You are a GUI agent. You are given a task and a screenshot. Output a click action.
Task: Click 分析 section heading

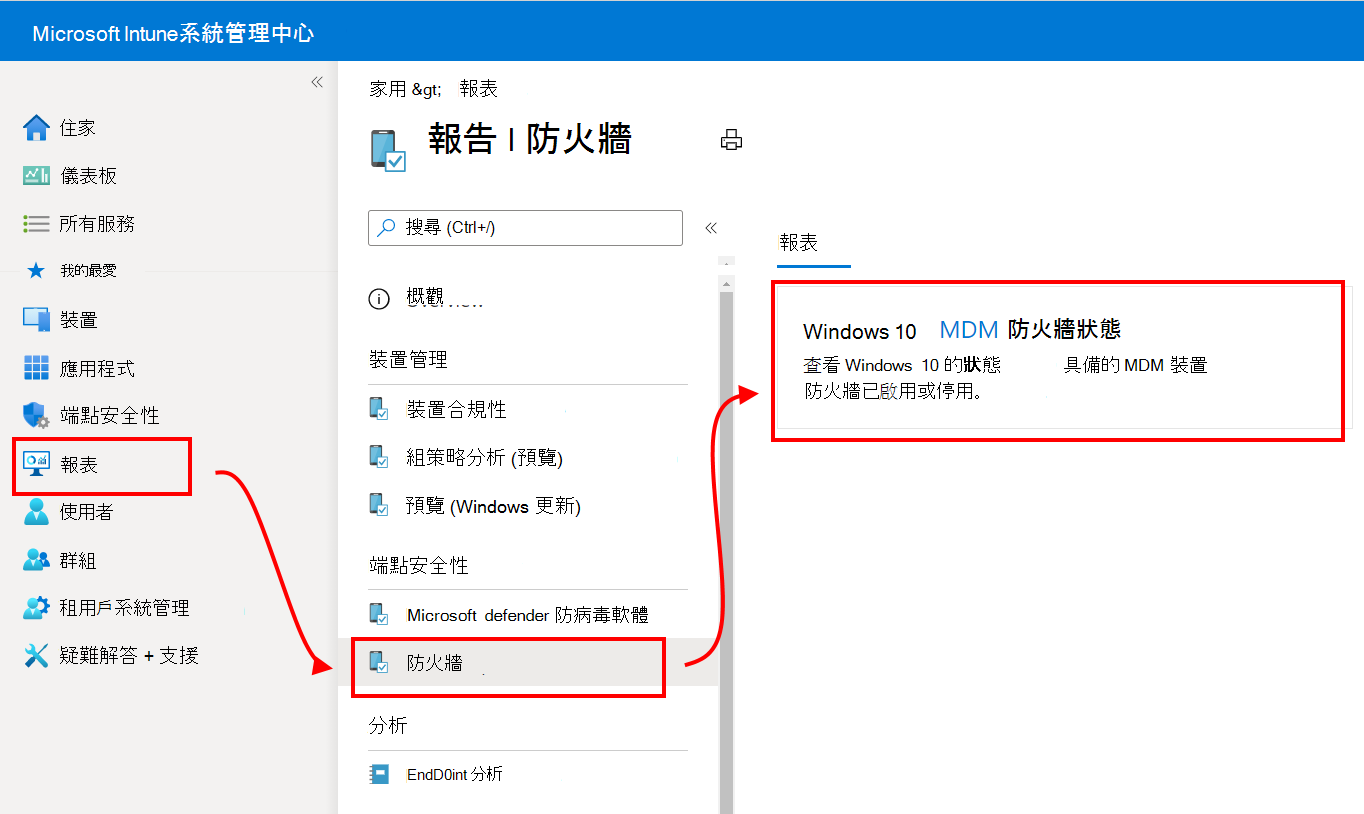tap(388, 725)
